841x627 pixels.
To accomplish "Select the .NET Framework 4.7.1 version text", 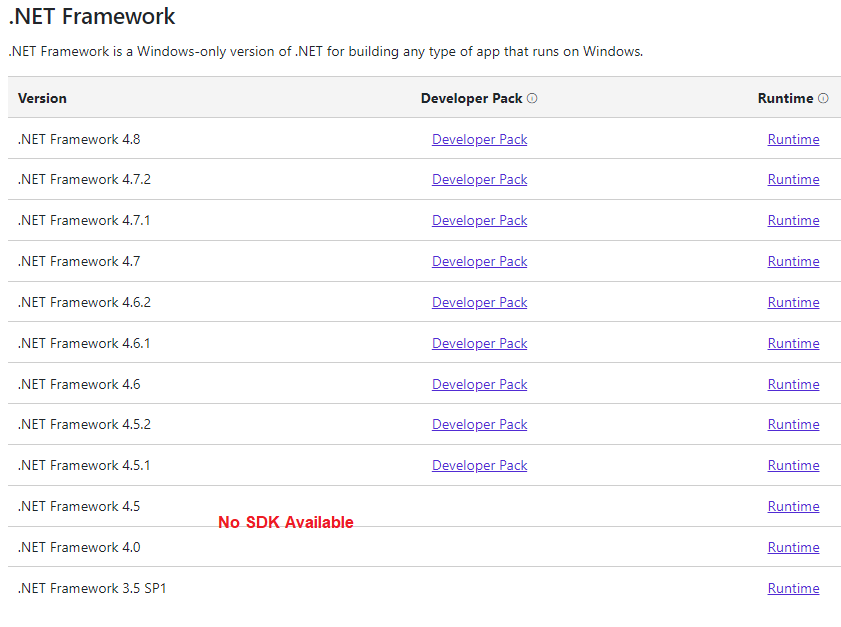I will (84, 220).
